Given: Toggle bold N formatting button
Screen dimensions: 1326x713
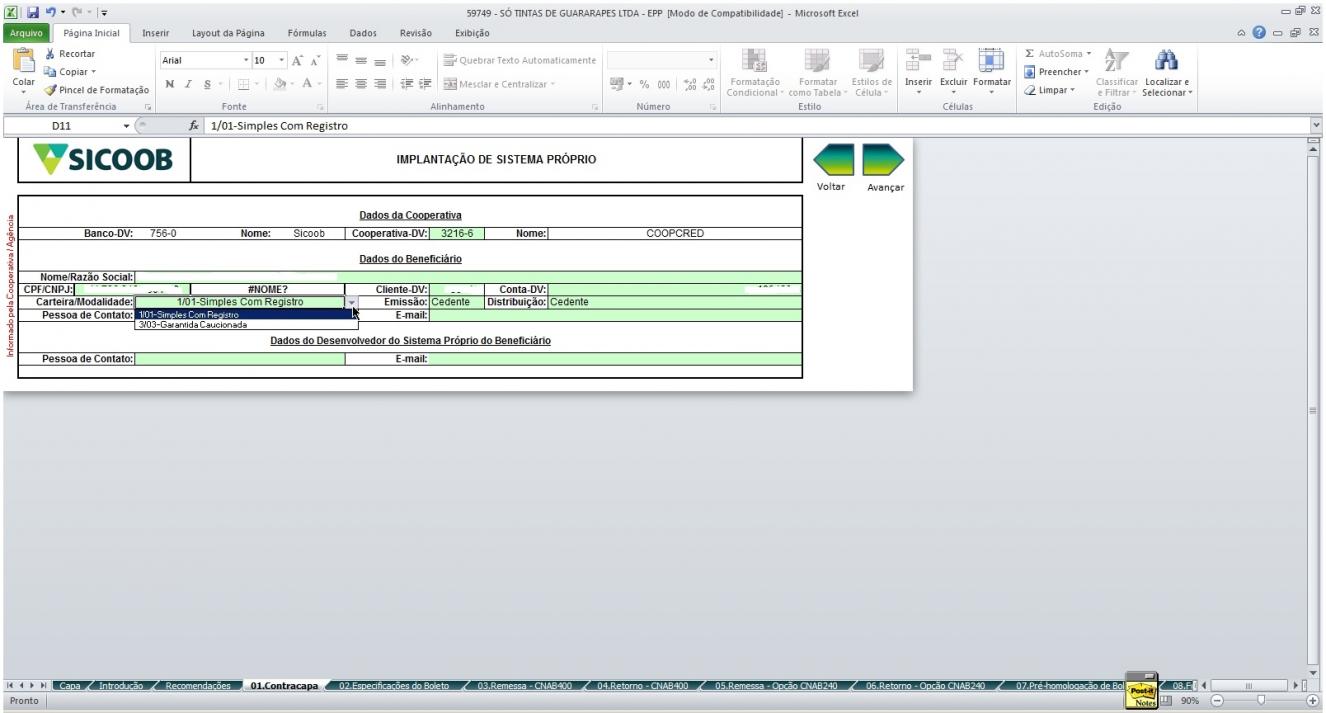Looking at the screenshot, I should click(x=170, y=84).
